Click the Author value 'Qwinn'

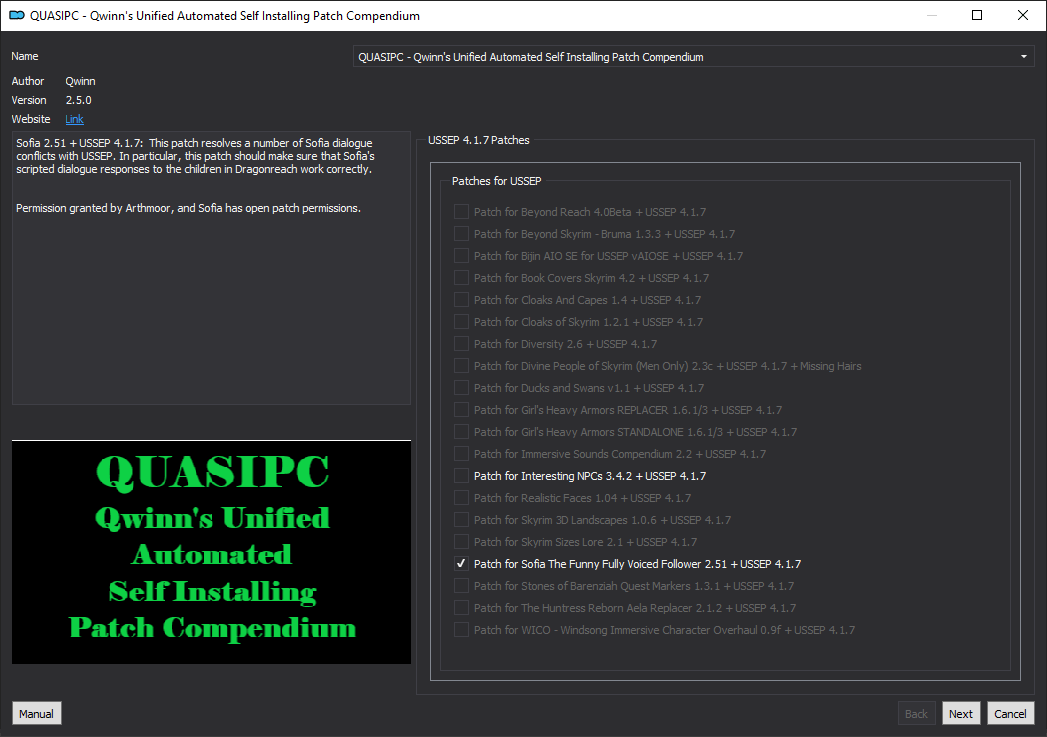pyautogui.click(x=80, y=81)
